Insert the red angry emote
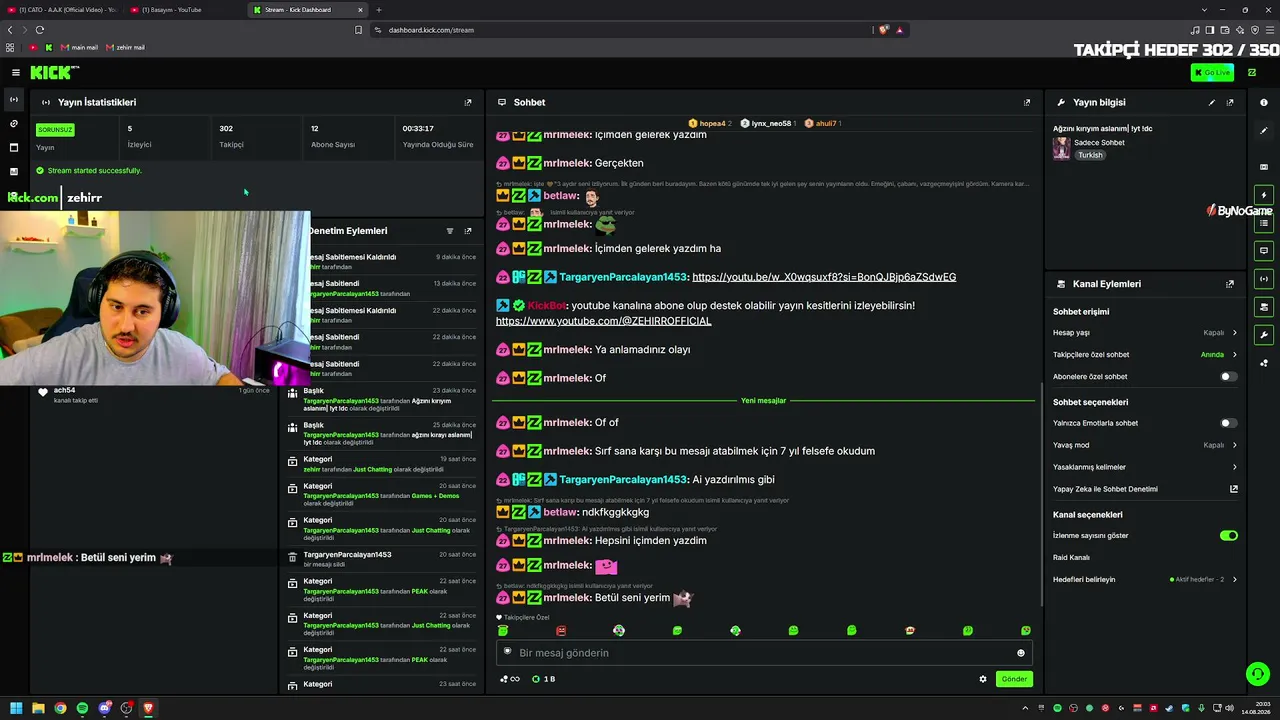Screen dimensions: 1280x720 561,631
